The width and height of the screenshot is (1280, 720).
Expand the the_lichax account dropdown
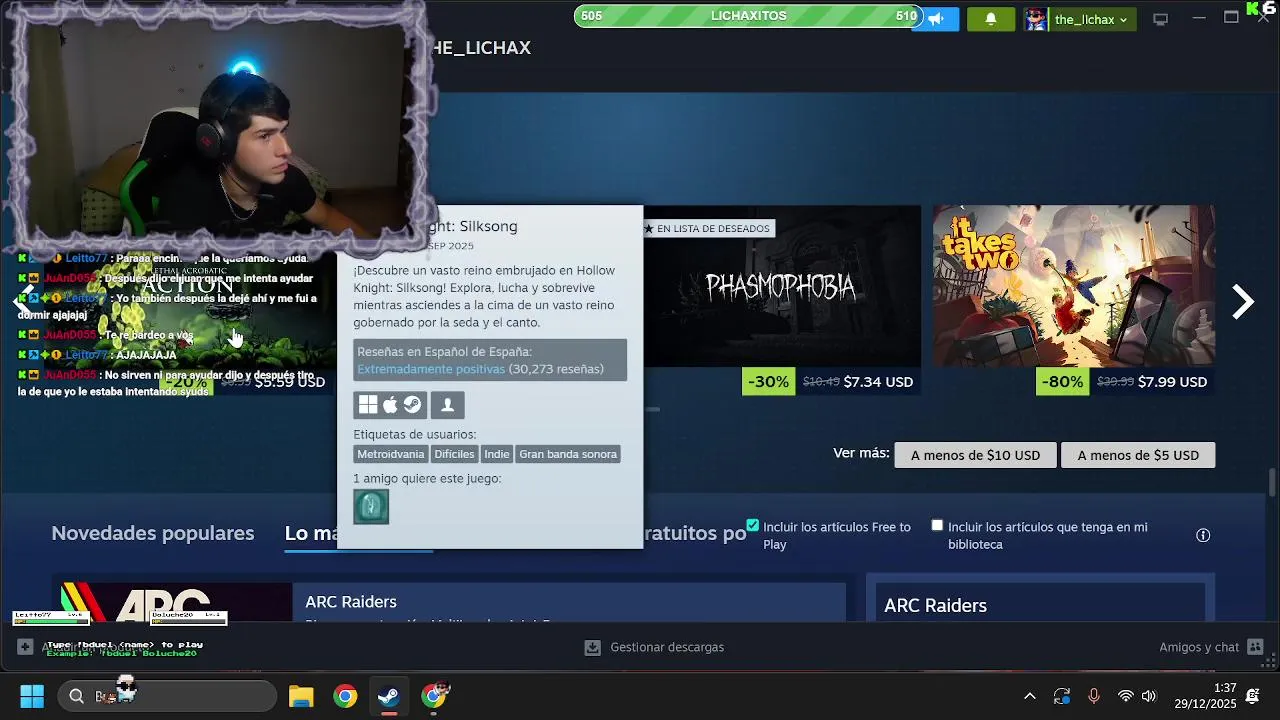tap(1090, 19)
